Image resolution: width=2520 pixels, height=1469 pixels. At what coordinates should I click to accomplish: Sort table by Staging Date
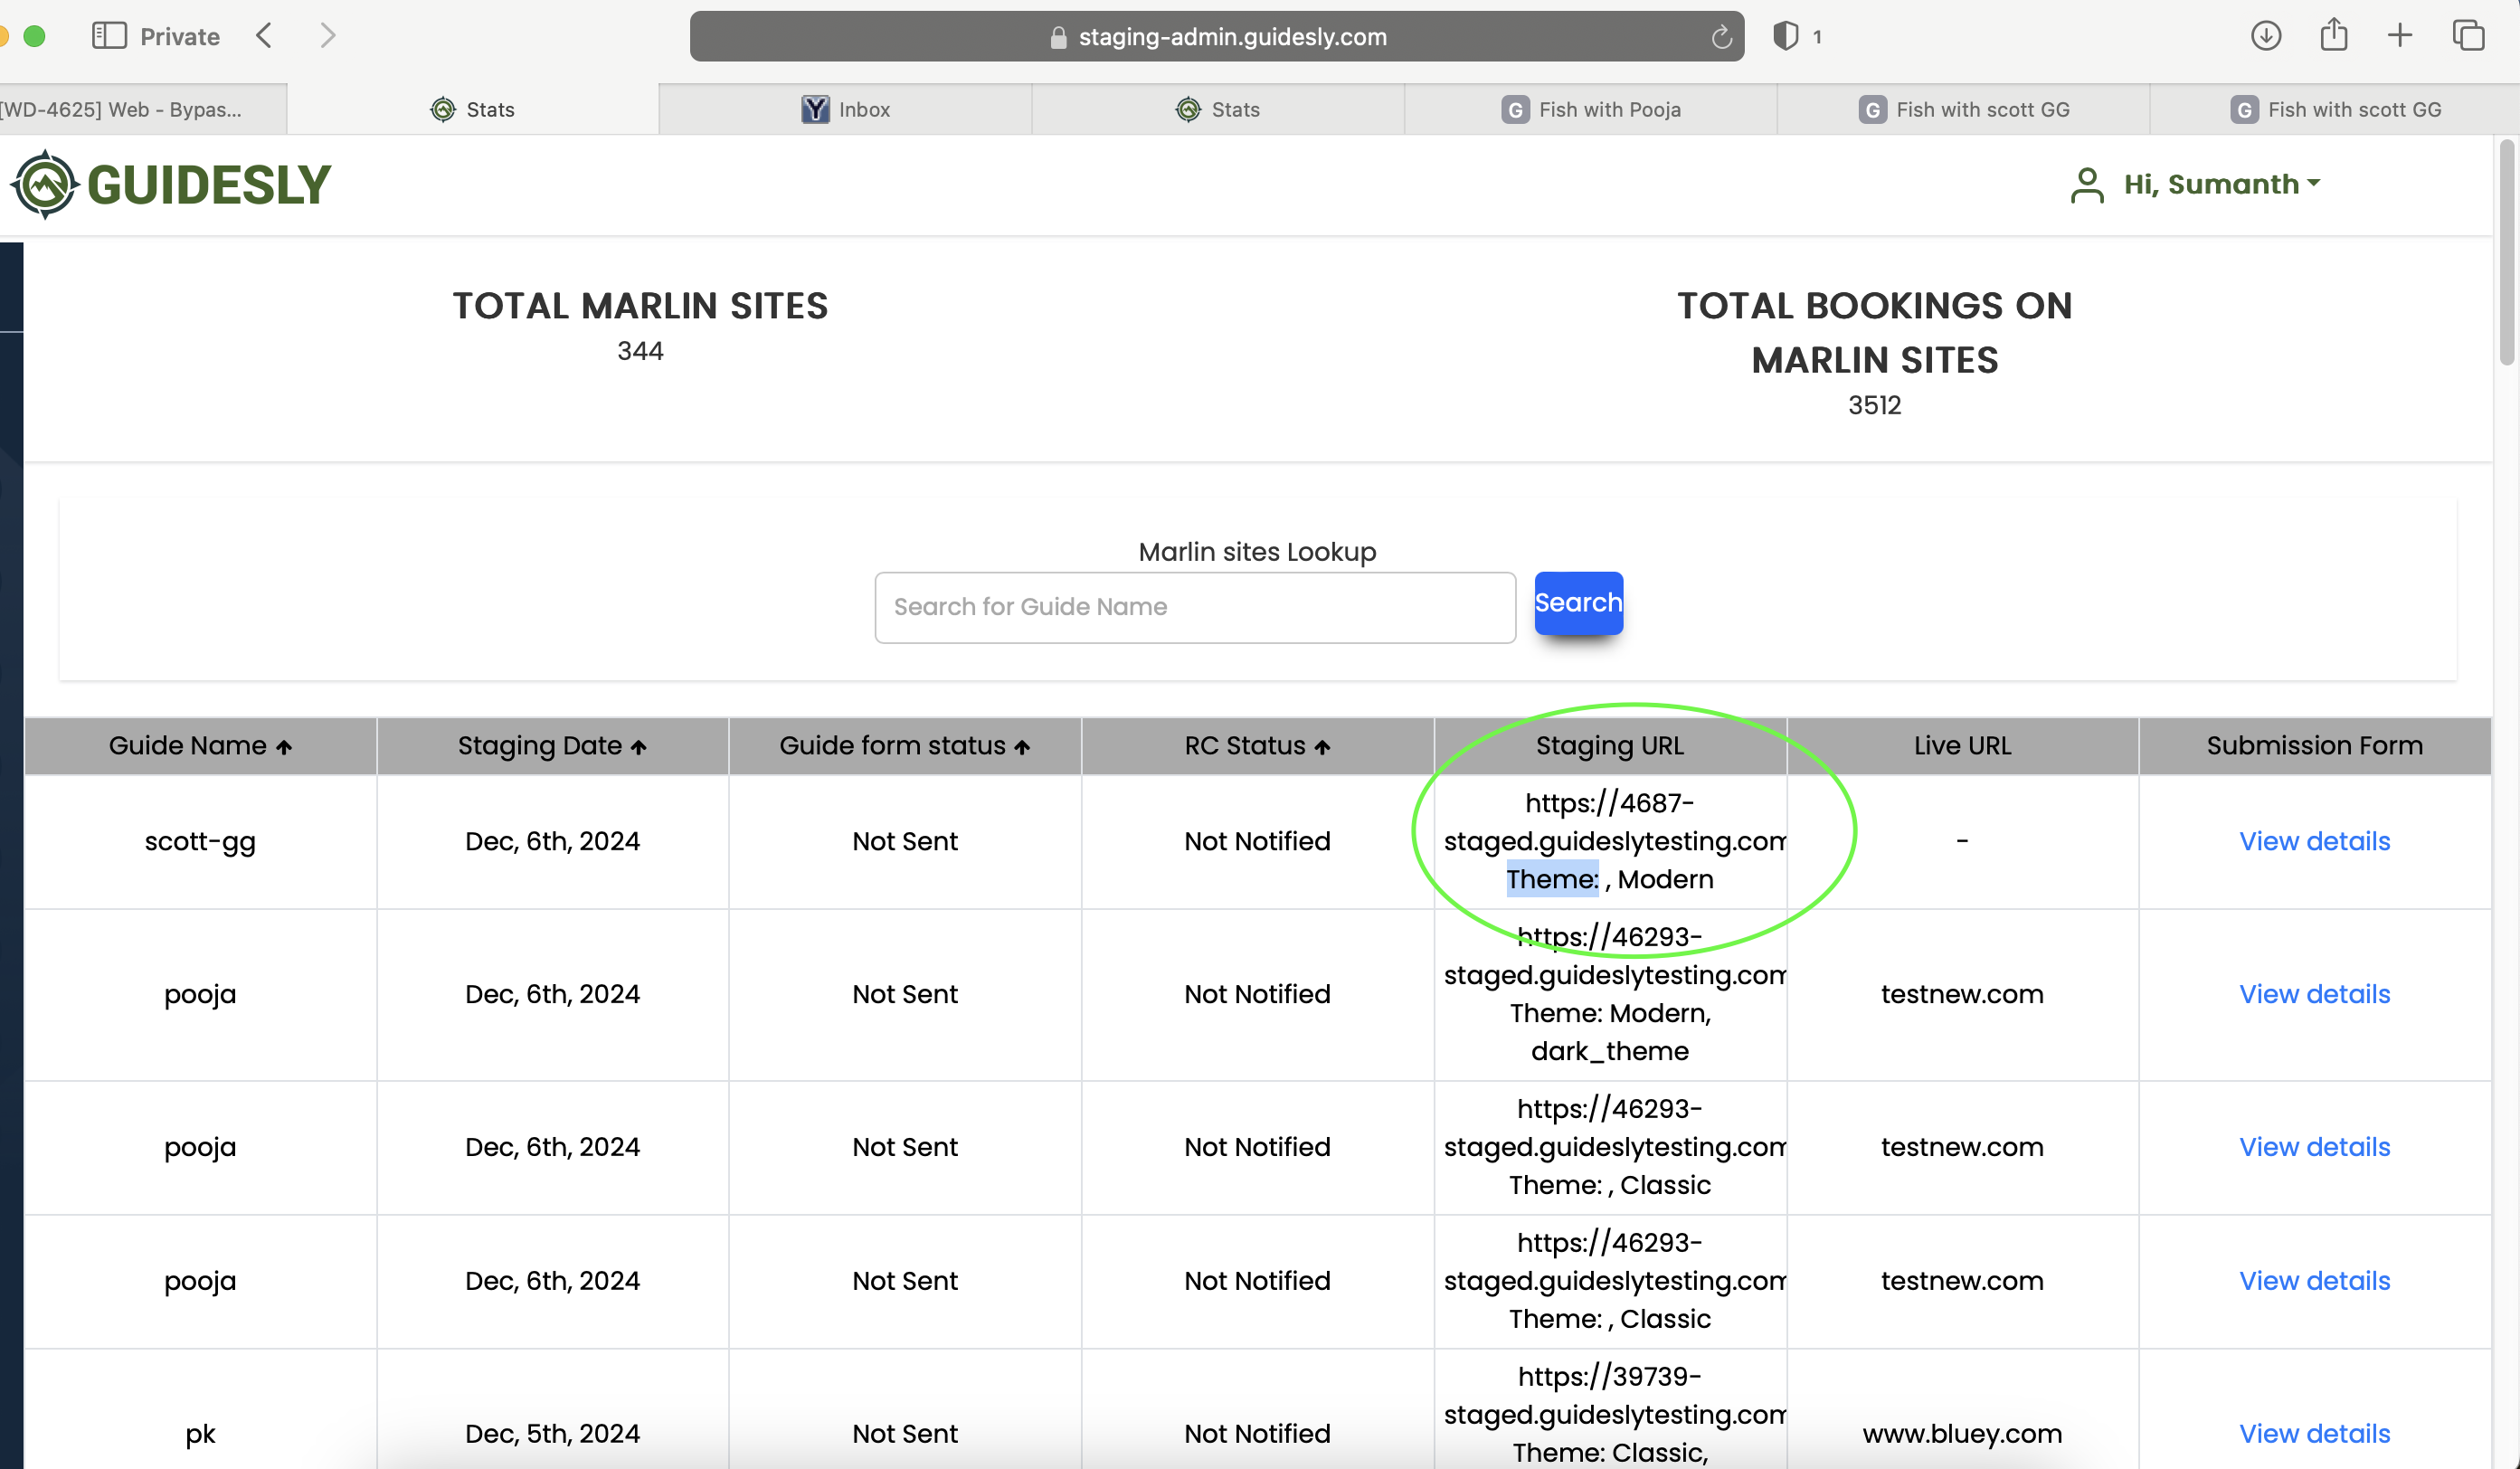pos(639,747)
